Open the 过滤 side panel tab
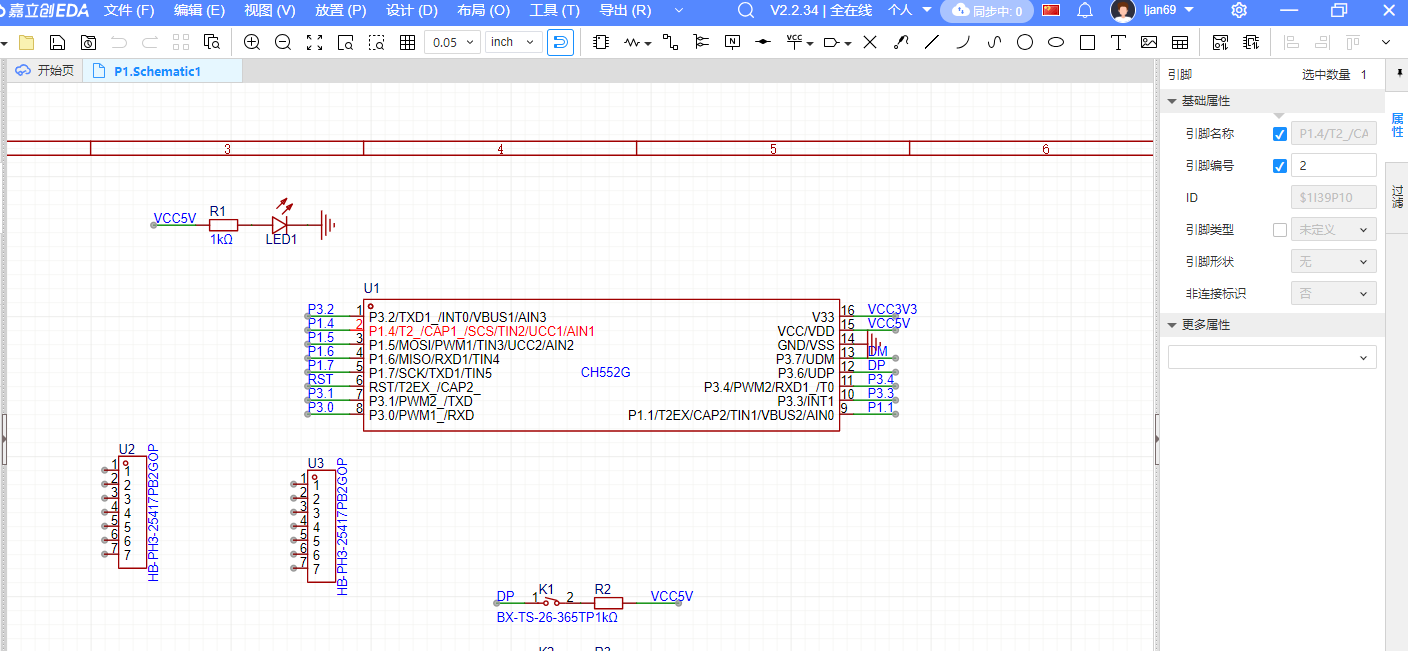The height and width of the screenshot is (651, 1408). click(1397, 197)
